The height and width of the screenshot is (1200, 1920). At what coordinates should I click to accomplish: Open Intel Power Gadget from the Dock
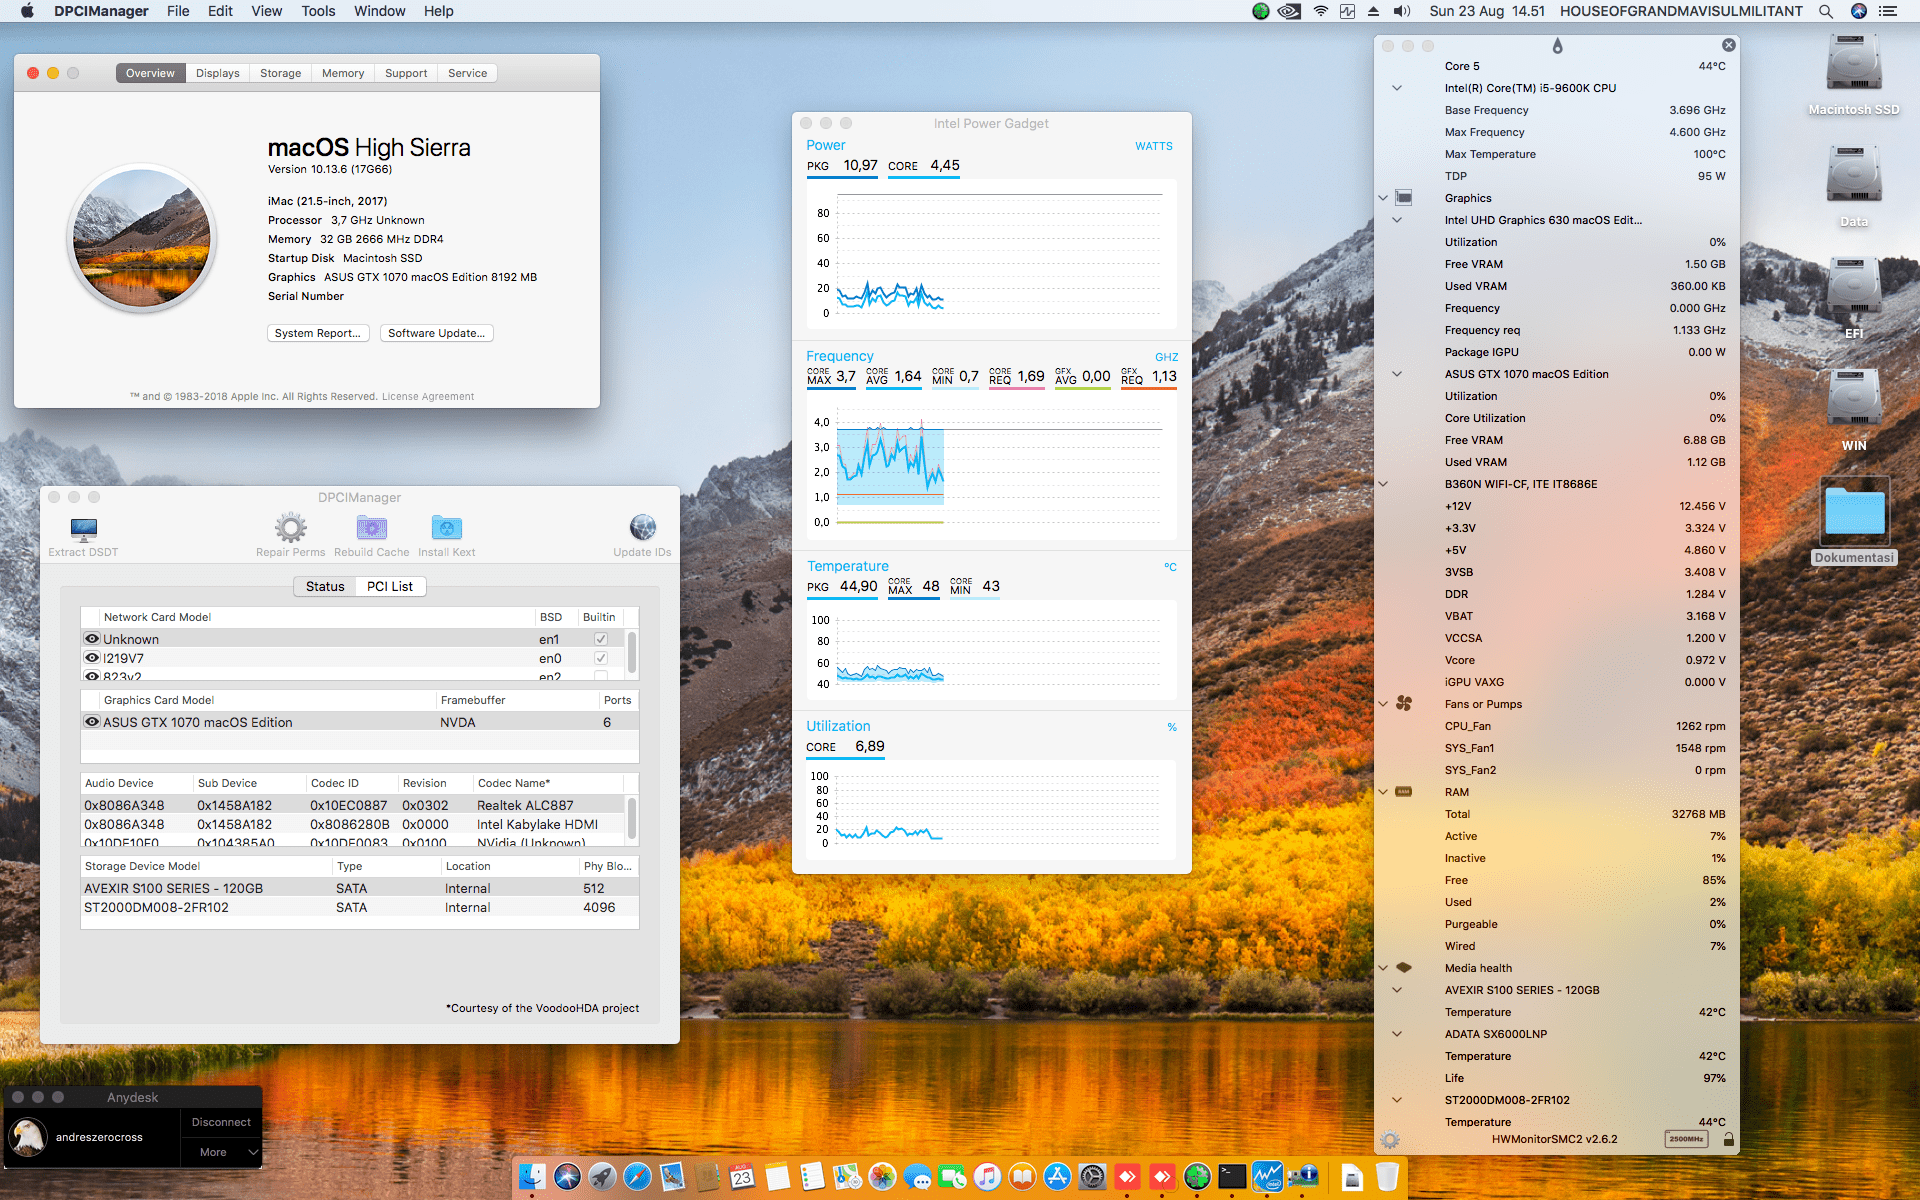(1268, 1177)
